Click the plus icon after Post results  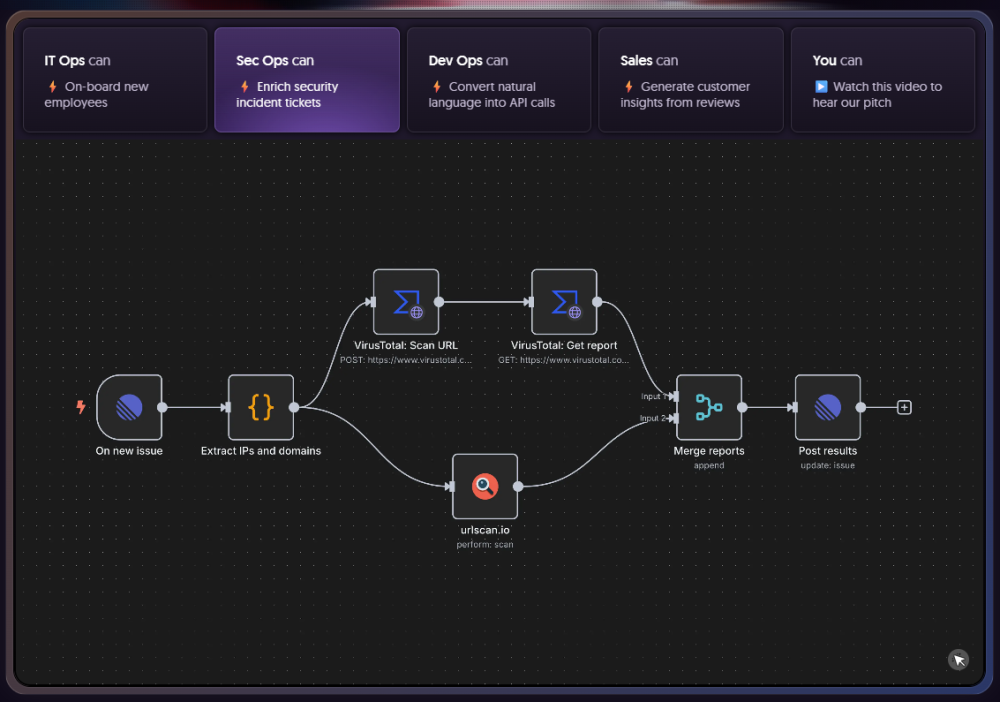click(x=904, y=407)
